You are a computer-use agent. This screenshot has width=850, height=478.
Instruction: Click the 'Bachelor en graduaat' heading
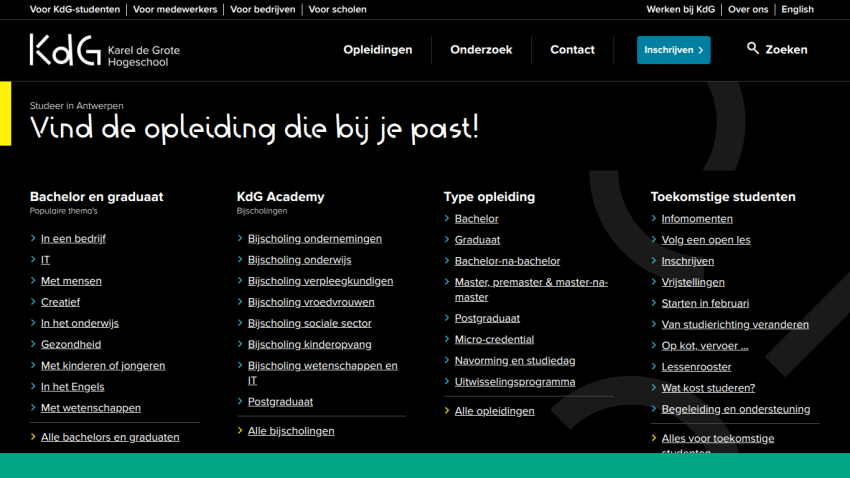click(96, 197)
